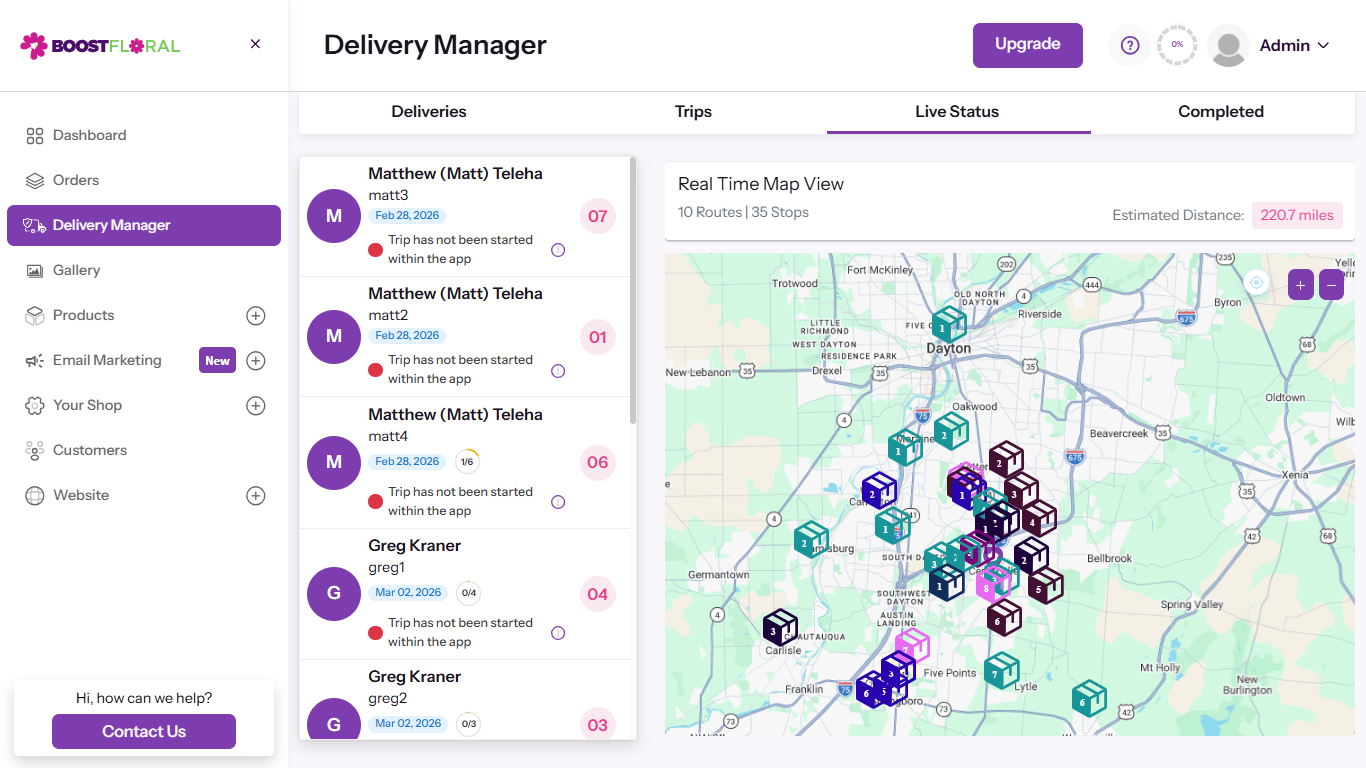
Task: Click the Your Shop flower icon
Action: pyautogui.click(x=35, y=405)
